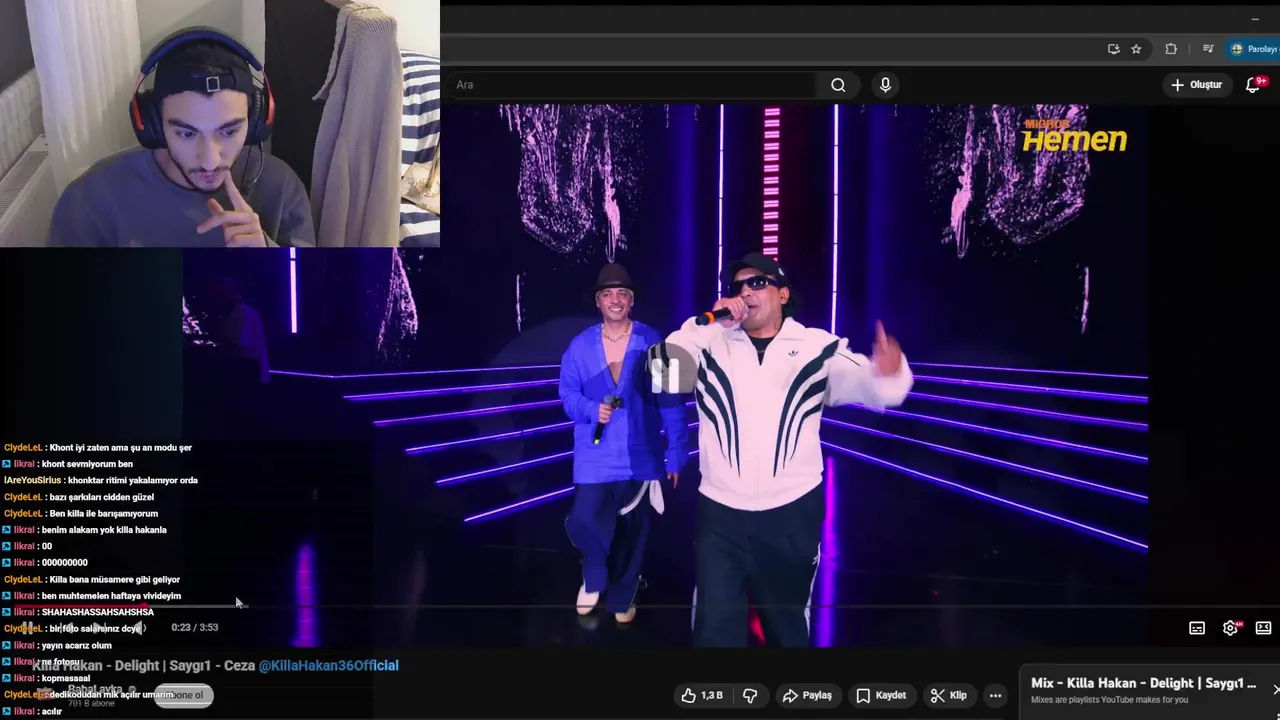Screen dimensions: 1280x720
Task: Click IAreYouSirius chat username
Action: 32,481
